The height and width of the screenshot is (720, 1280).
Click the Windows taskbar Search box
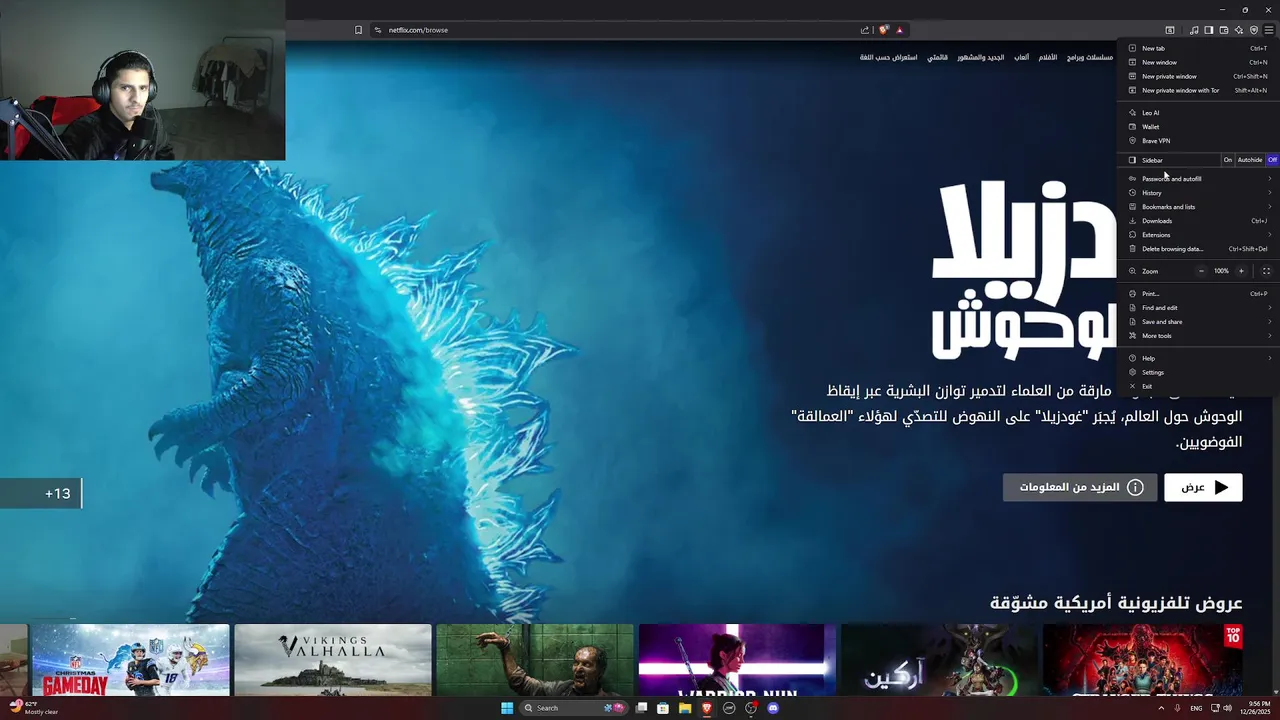pyautogui.click(x=572, y=708)
